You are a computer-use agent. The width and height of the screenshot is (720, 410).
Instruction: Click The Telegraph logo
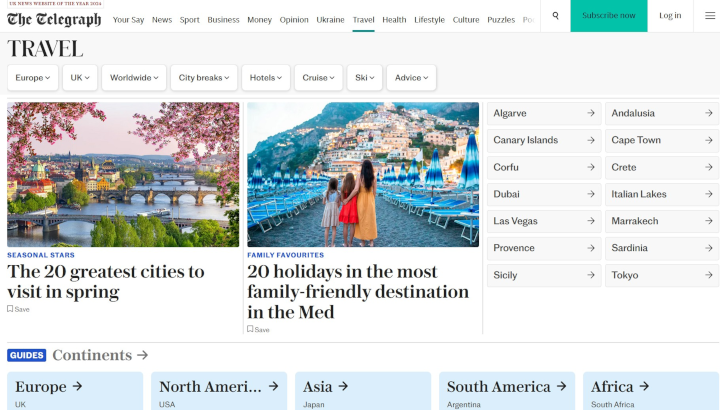click(54, 19)
